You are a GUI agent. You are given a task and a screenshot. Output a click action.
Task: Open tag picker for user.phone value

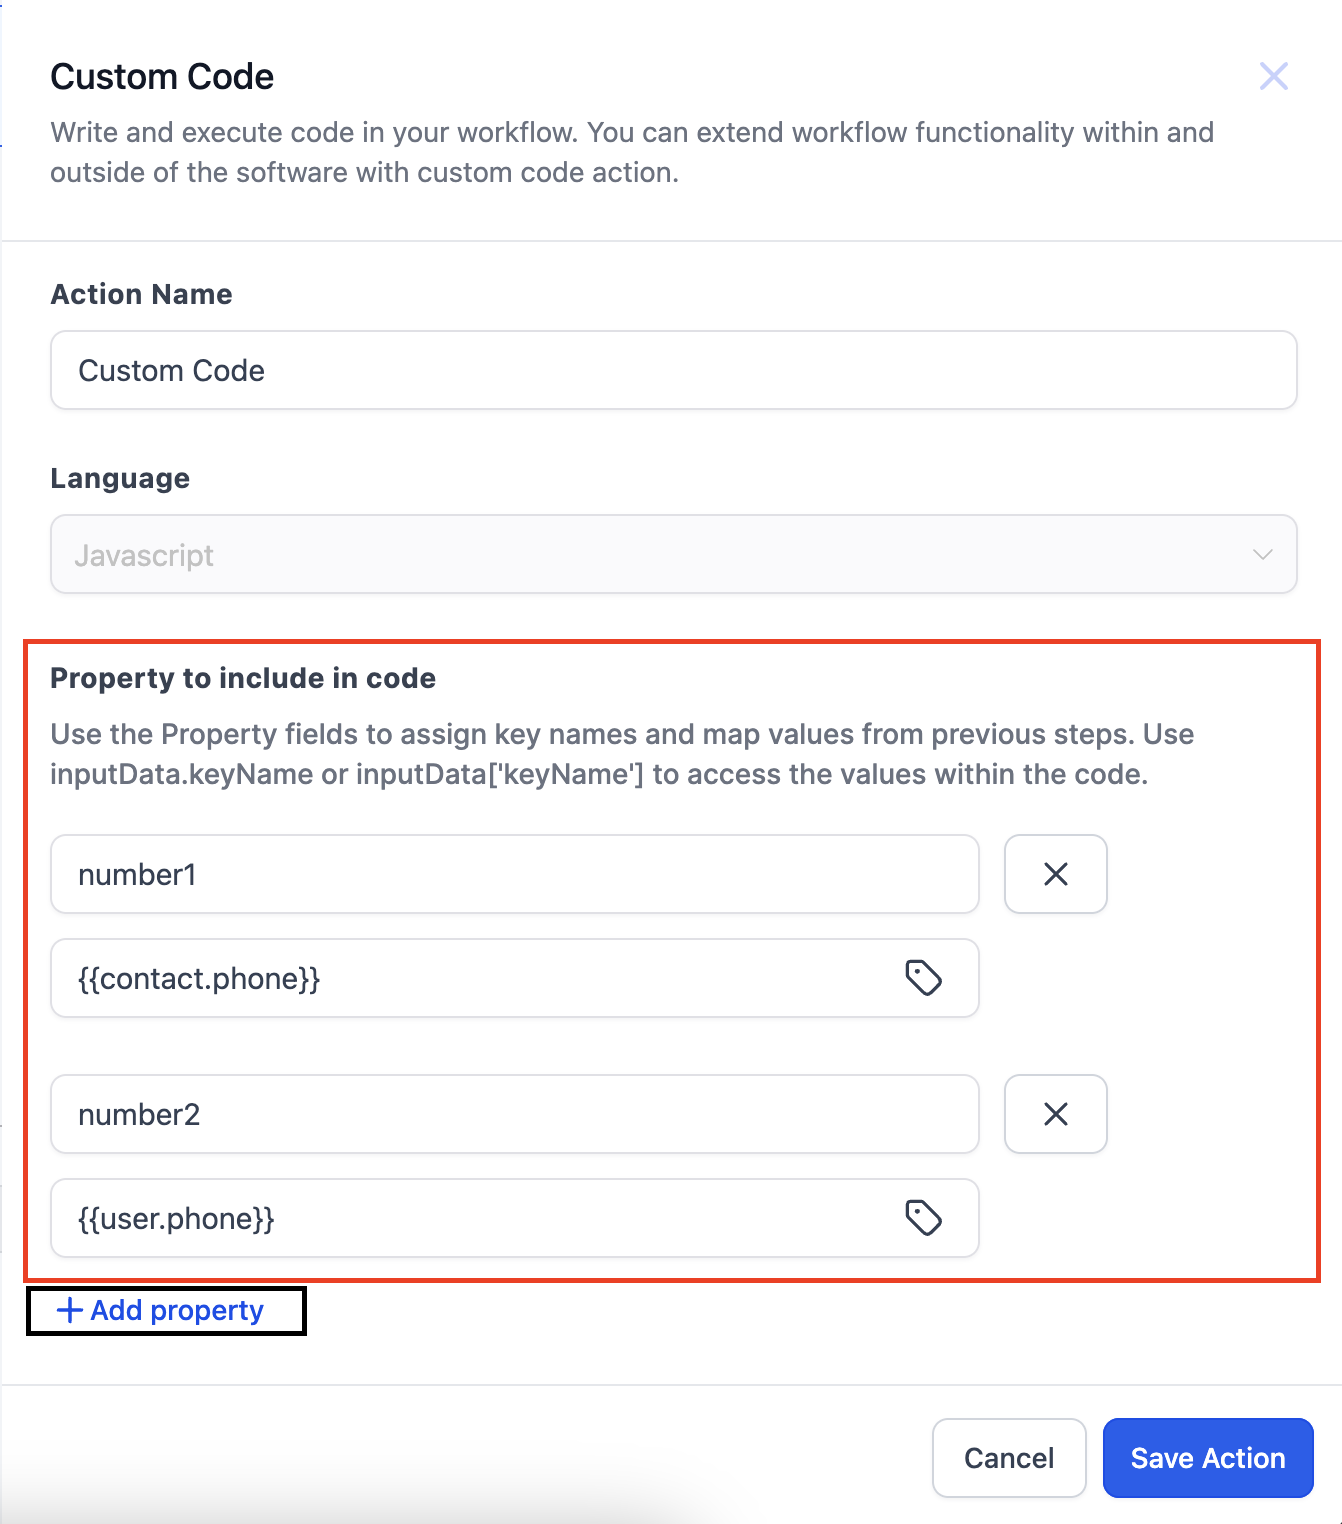click(x=923, y=1218)
